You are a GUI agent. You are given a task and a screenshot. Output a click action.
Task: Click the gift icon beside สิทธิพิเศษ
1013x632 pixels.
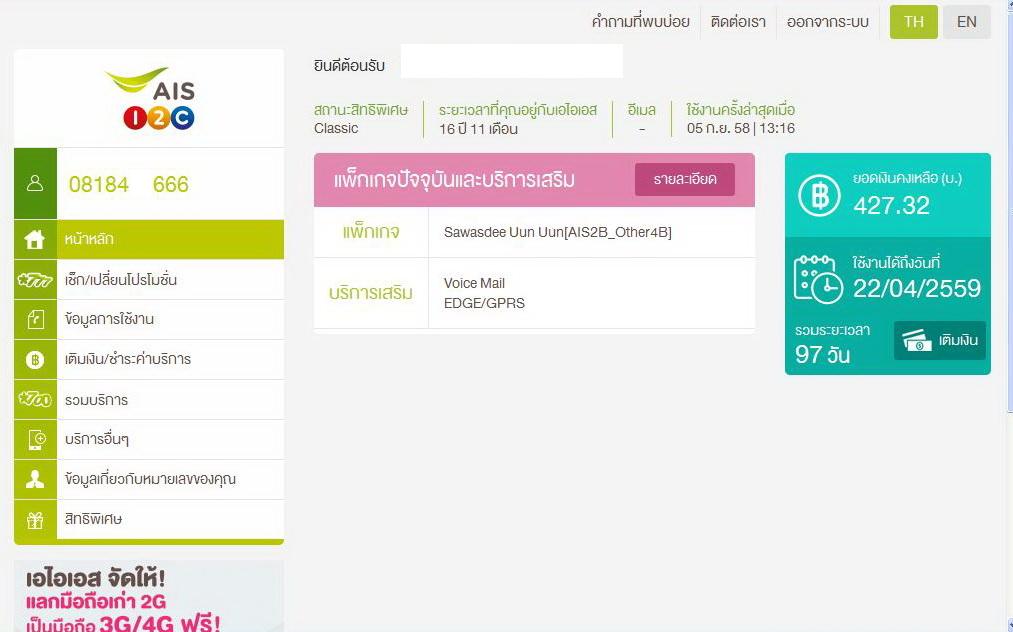pos(35,519)
